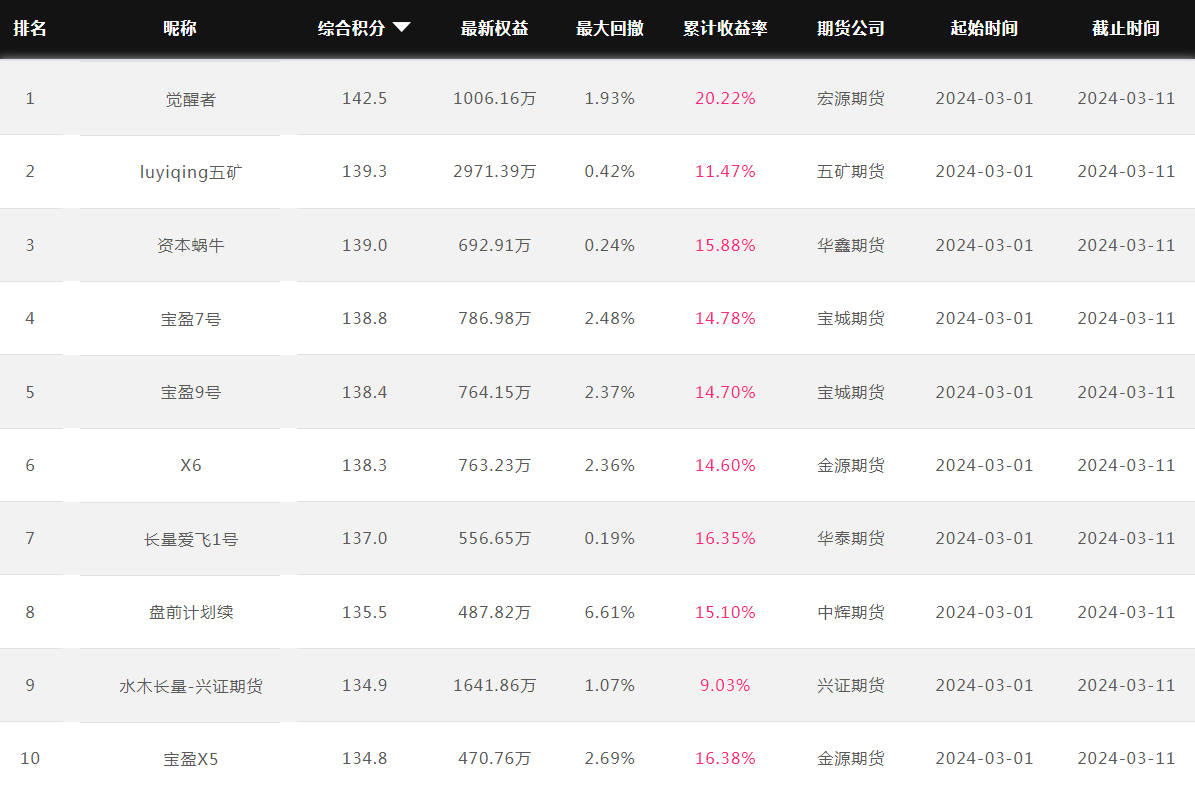Screen dimensions: 1195x793
Task: Select the return rate 15.88%
Action: [x=725, y=245]
